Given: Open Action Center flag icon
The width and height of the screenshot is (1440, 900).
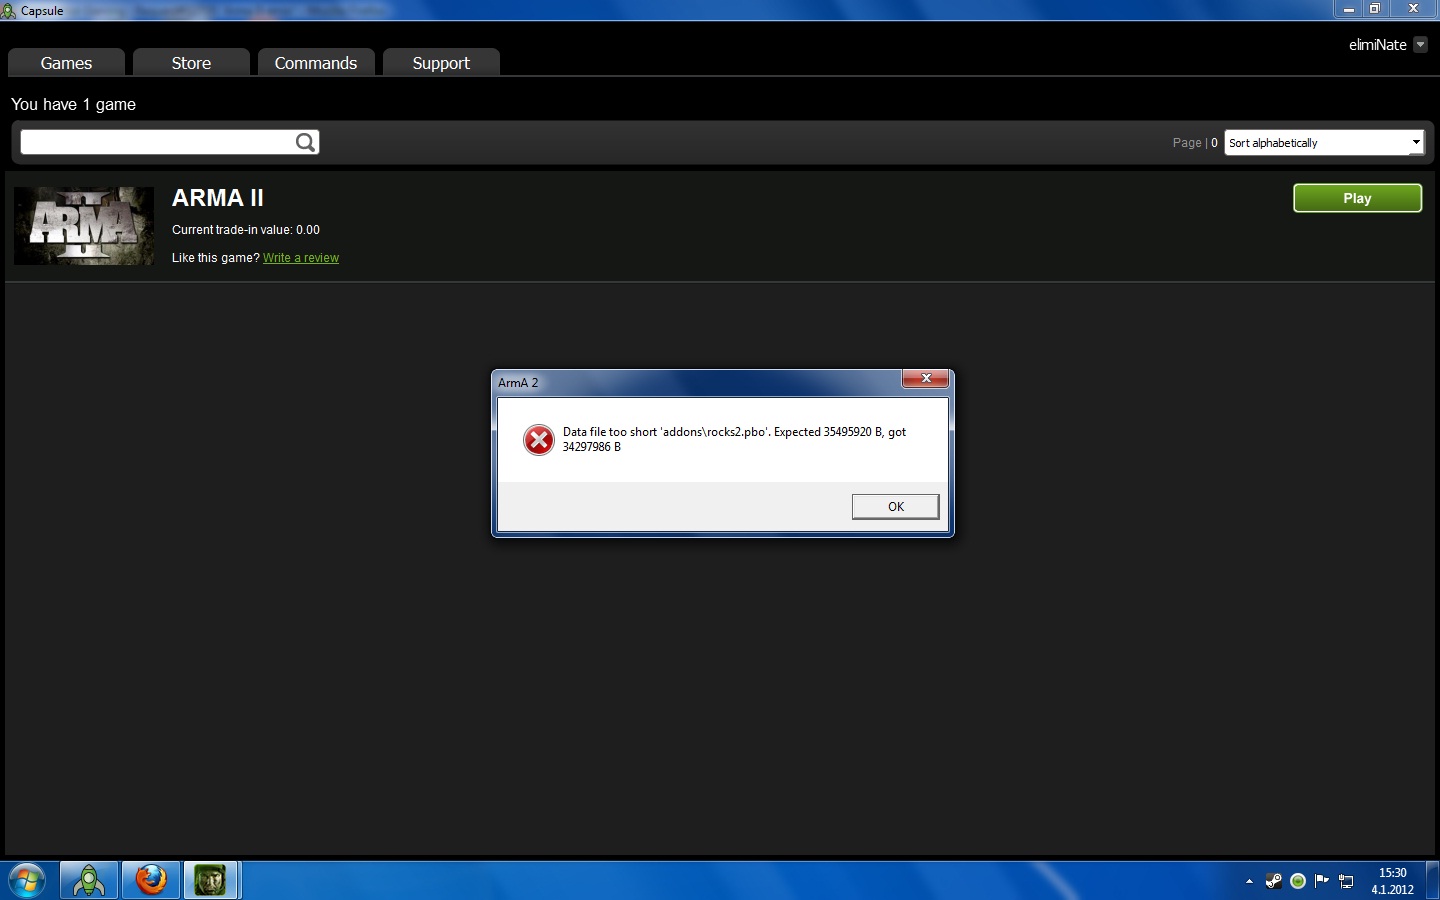Looking at the screenshot, I should click(x=1322, y=881).
